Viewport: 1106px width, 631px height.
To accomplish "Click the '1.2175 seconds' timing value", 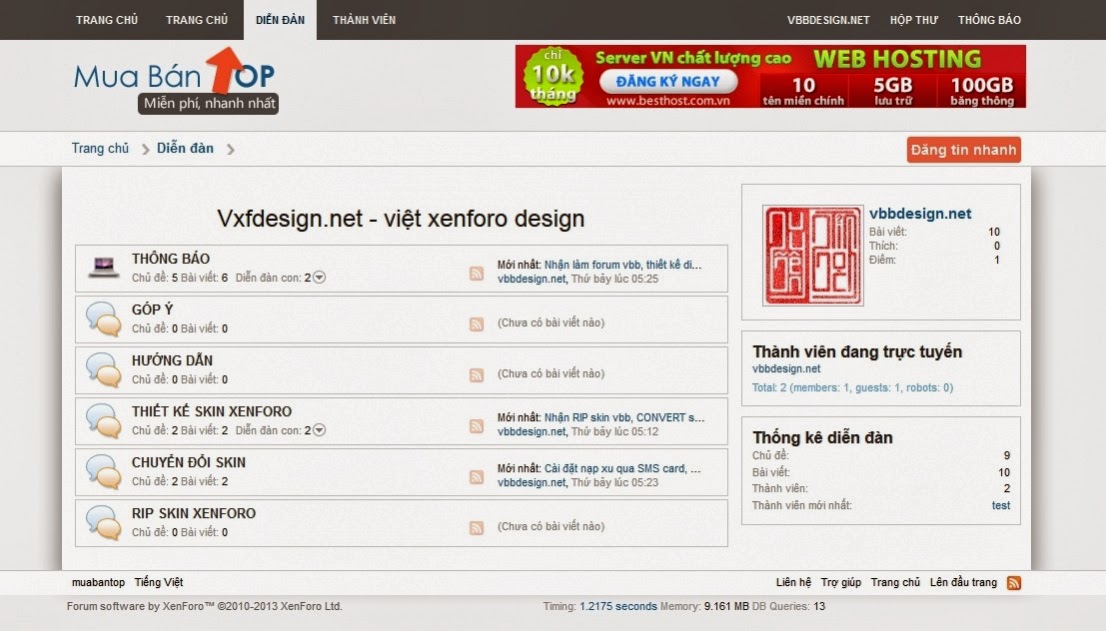I will [618, 606].
